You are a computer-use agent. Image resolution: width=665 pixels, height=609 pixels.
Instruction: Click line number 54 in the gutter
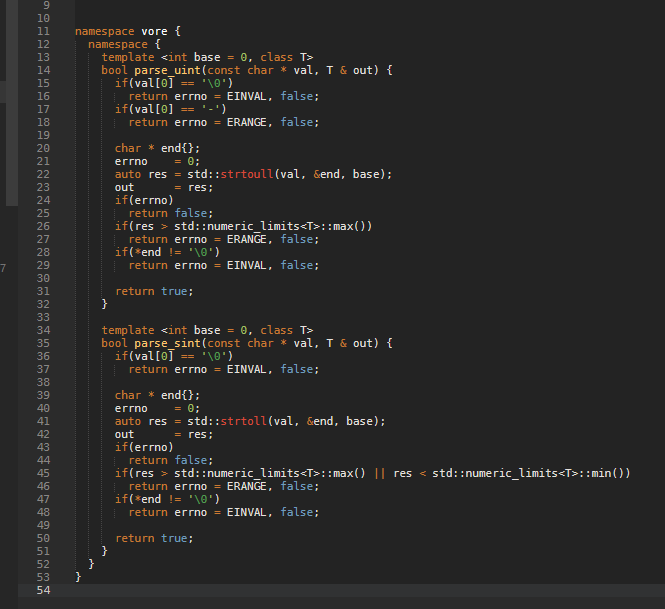click(42, 590)
